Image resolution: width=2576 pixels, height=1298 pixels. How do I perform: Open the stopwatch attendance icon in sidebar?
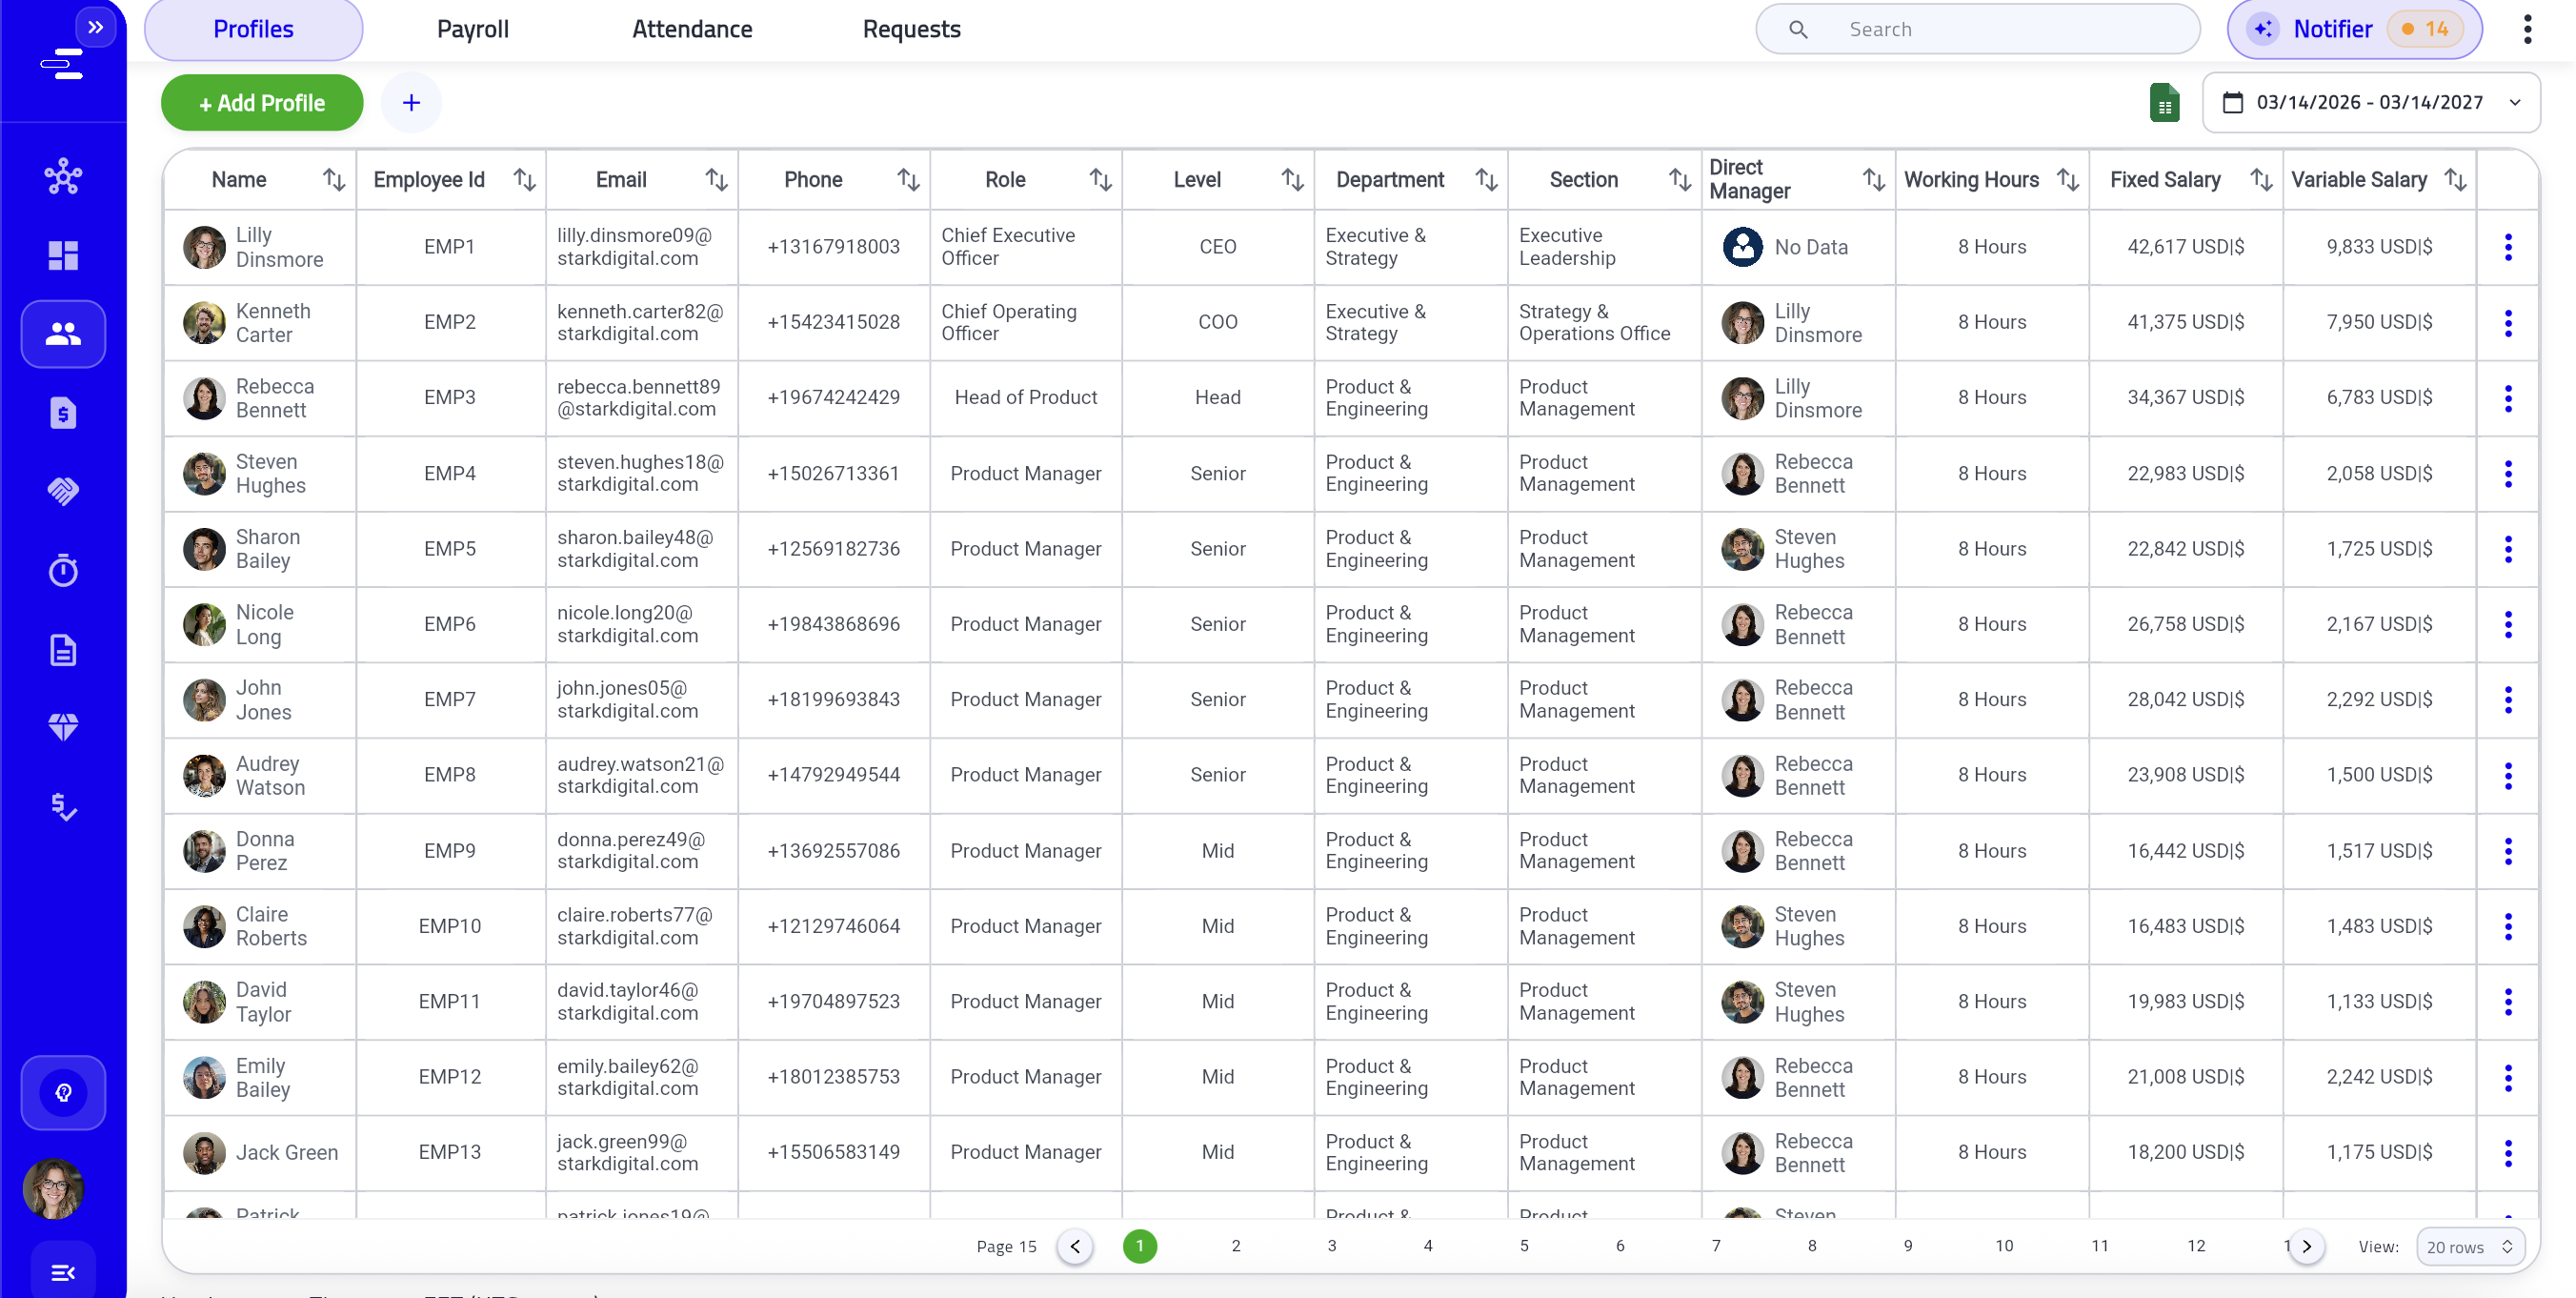(63, 571)
